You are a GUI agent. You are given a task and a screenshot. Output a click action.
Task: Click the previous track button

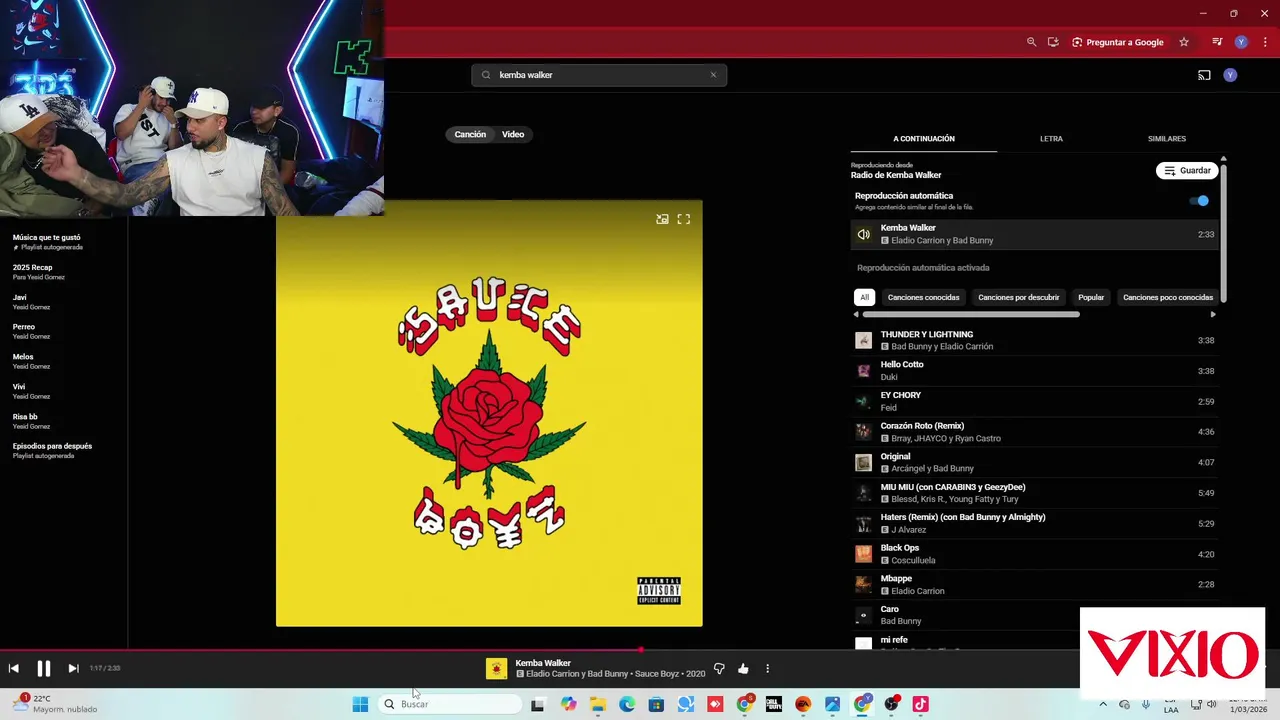tap(14, 668)
